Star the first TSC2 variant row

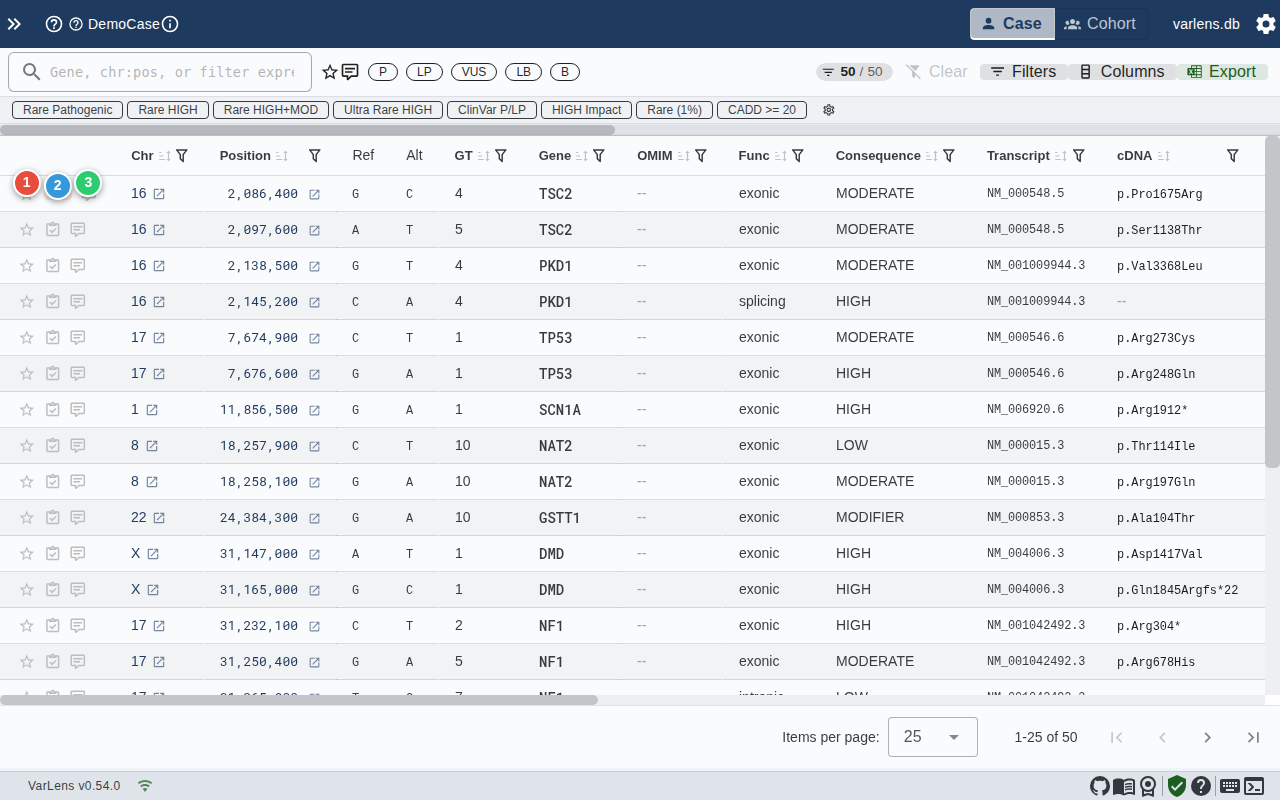click(26, 193)
